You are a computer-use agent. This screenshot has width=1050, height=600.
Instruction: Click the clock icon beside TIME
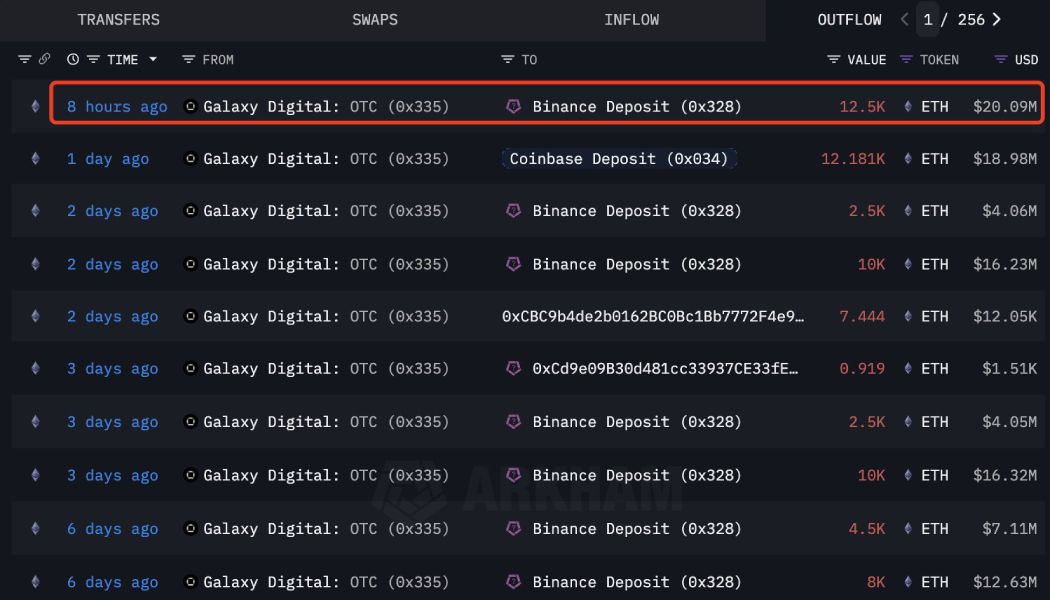[73, 60]
